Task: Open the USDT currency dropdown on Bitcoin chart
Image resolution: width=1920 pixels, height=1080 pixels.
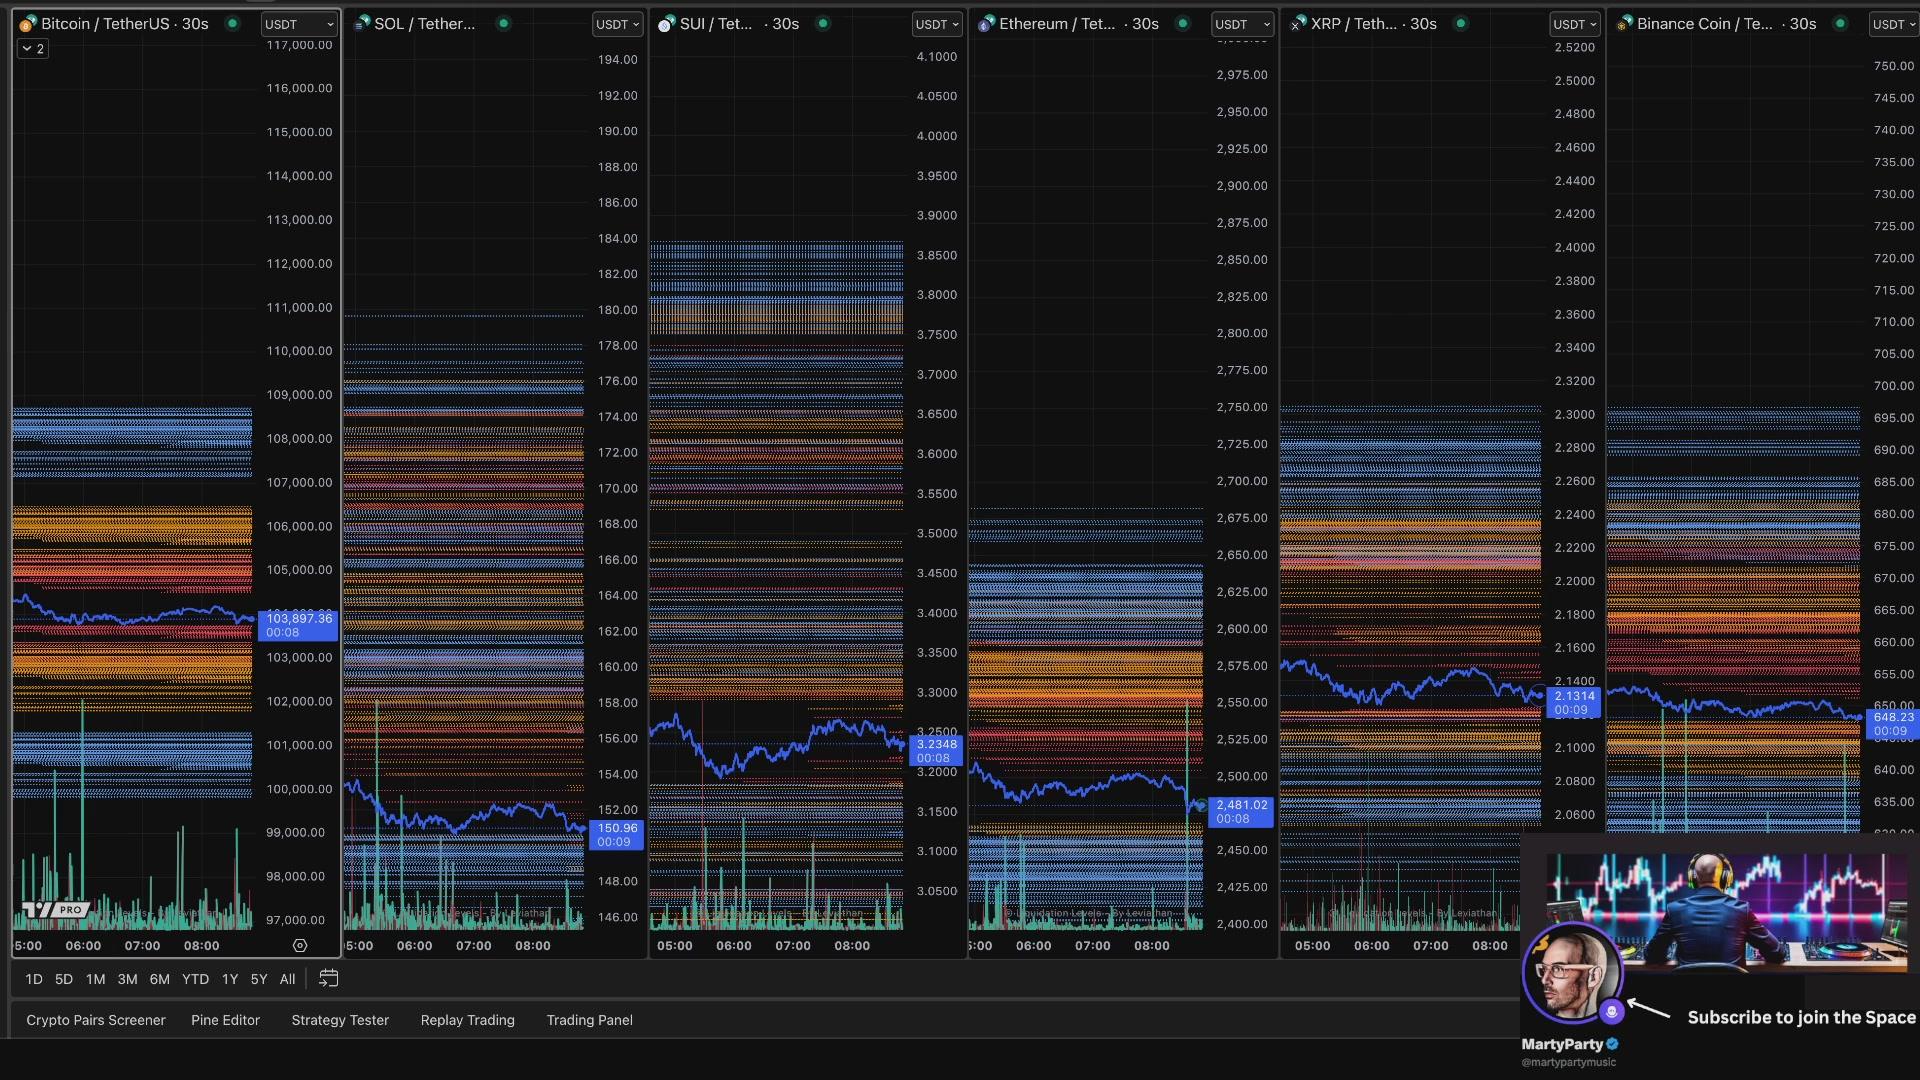Action: point(299,24)
